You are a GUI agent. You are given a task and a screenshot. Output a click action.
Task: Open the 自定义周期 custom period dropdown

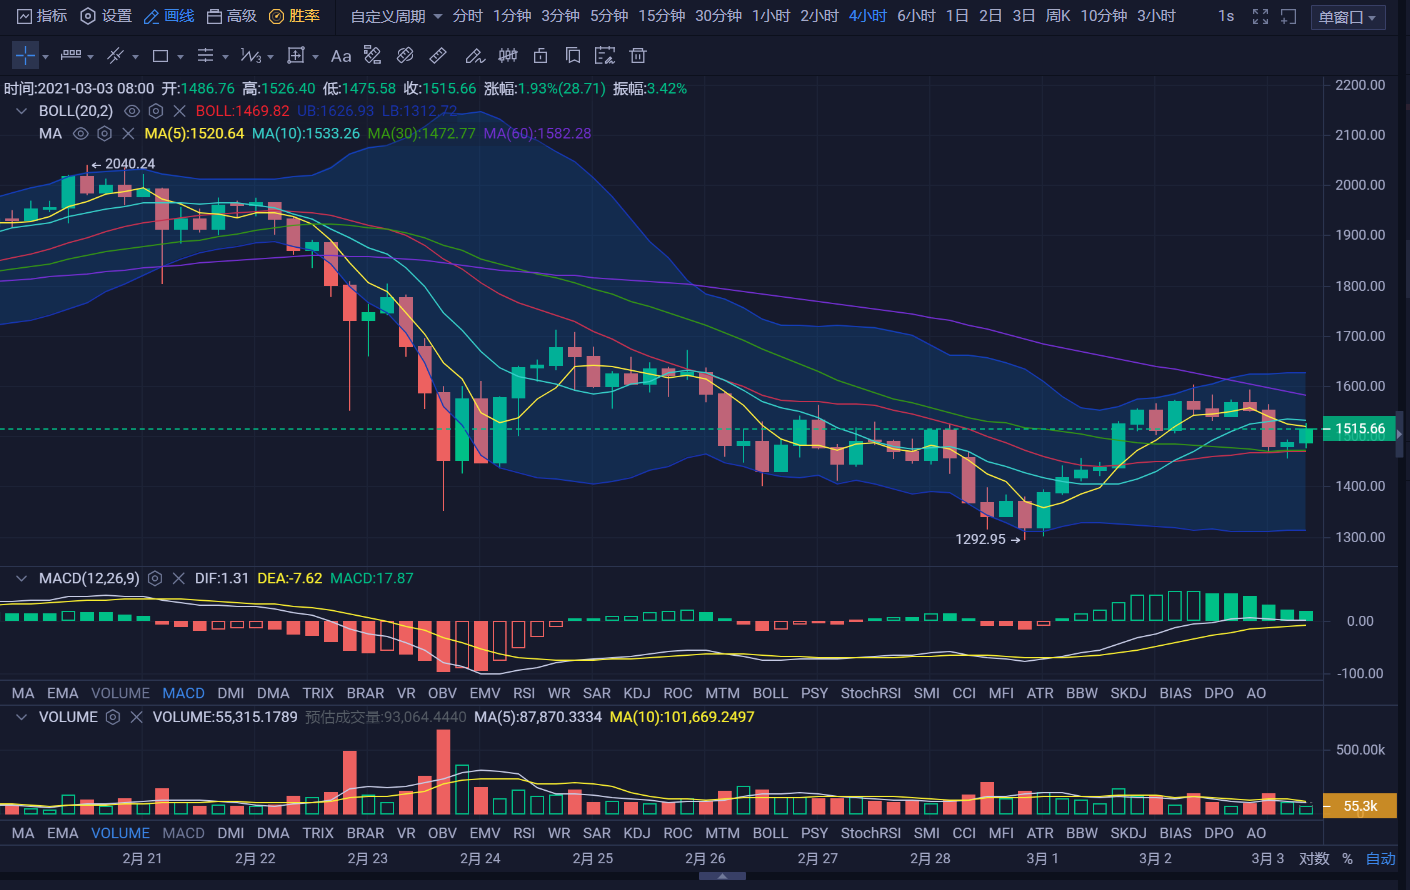click(x=396, y=16)
